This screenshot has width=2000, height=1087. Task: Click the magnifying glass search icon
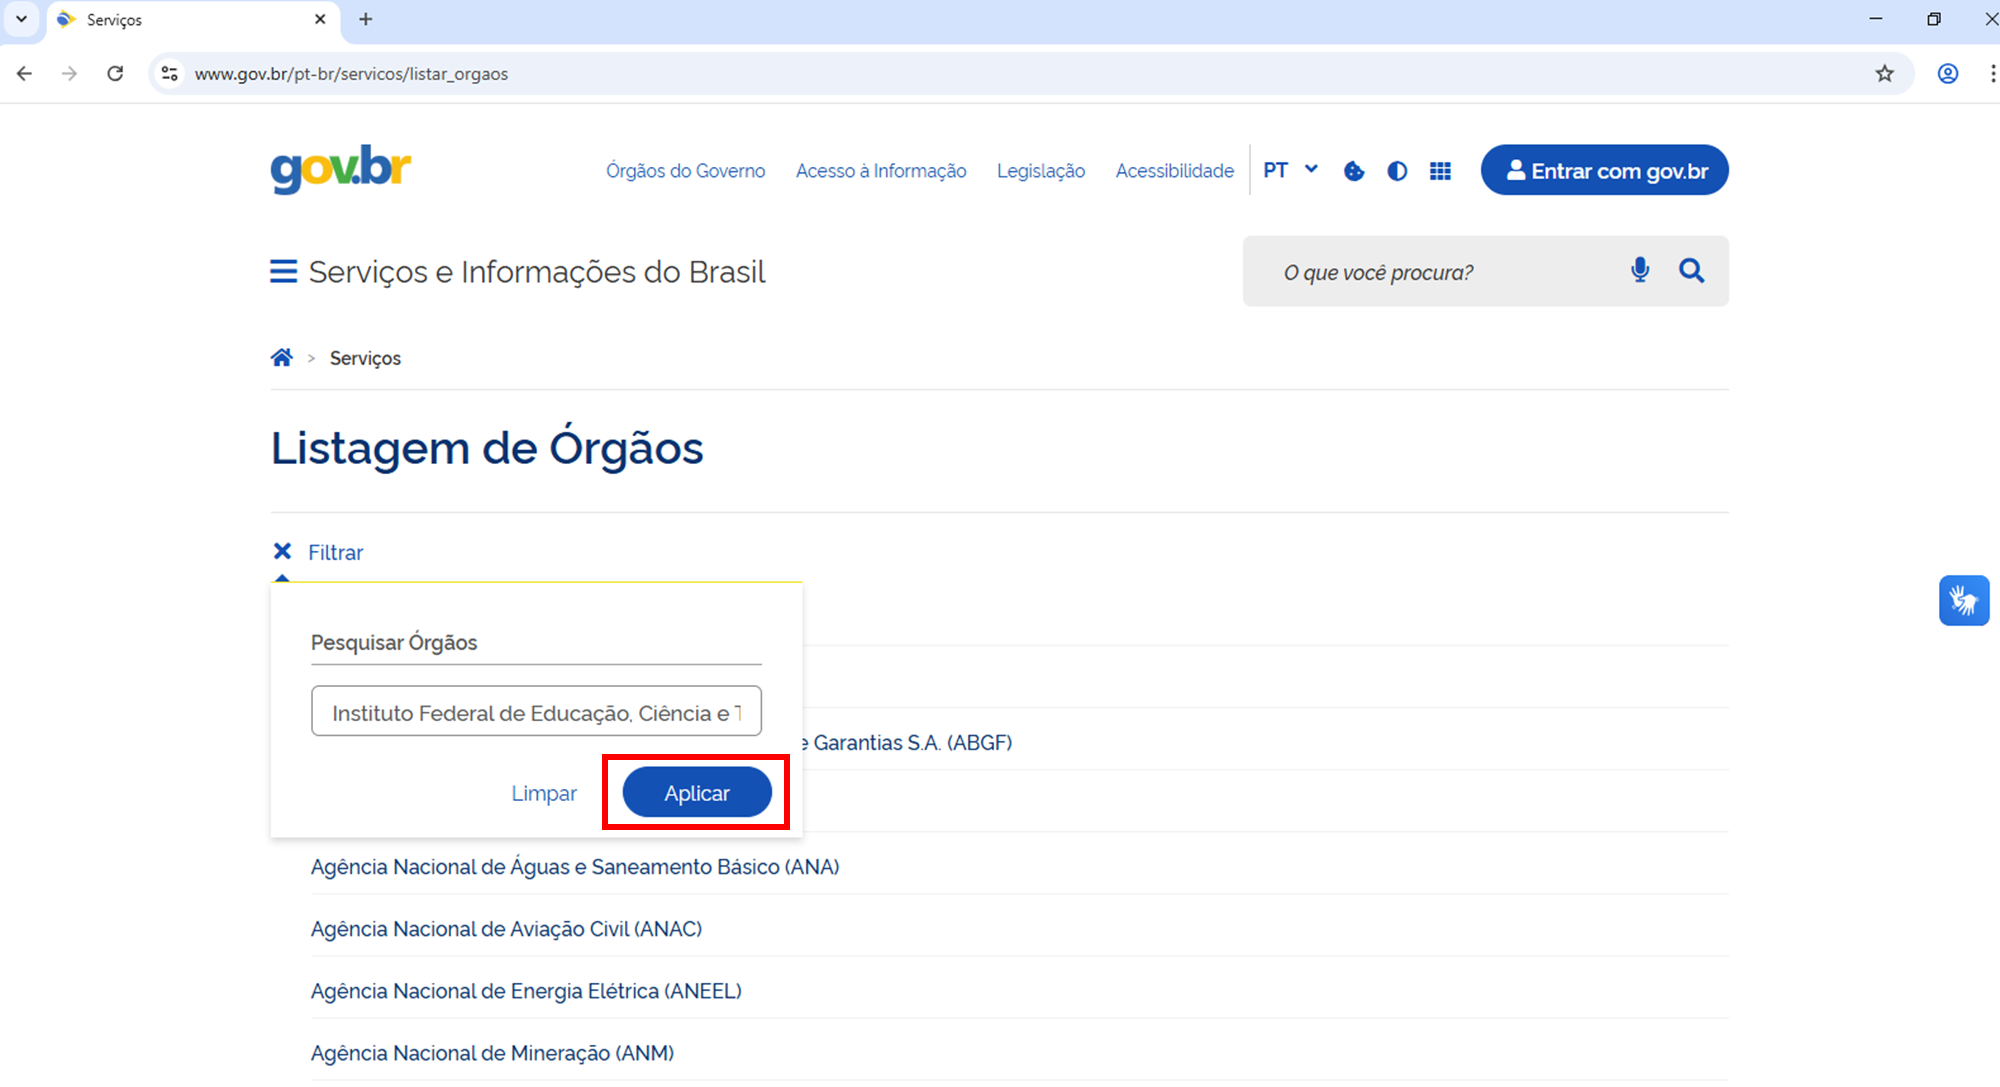point(1691,270)
